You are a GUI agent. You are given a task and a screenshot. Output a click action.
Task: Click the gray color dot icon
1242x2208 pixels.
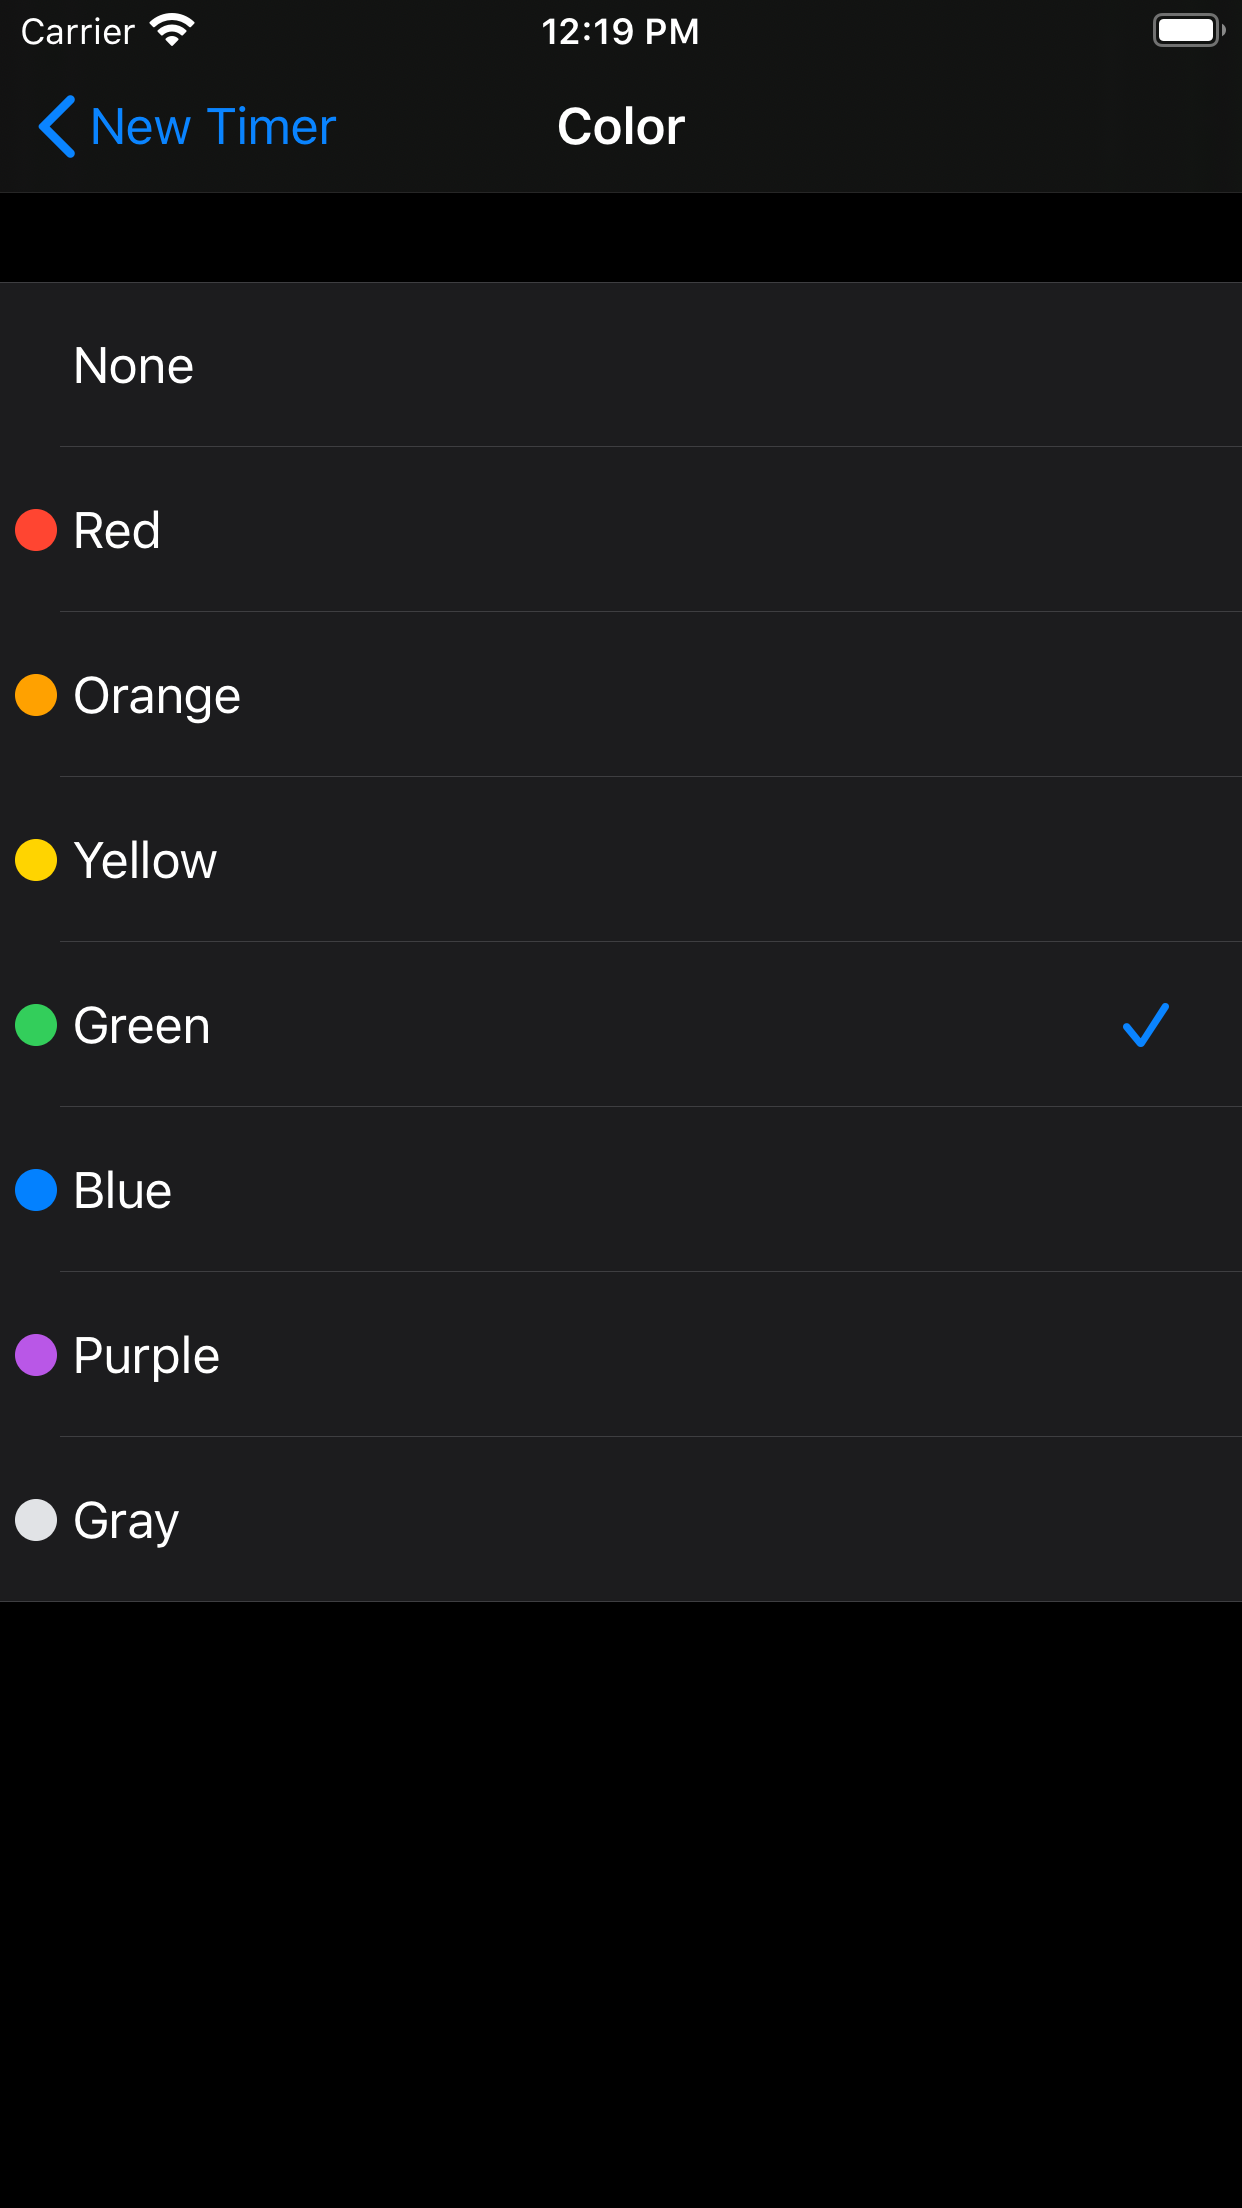click(36, 1520)
